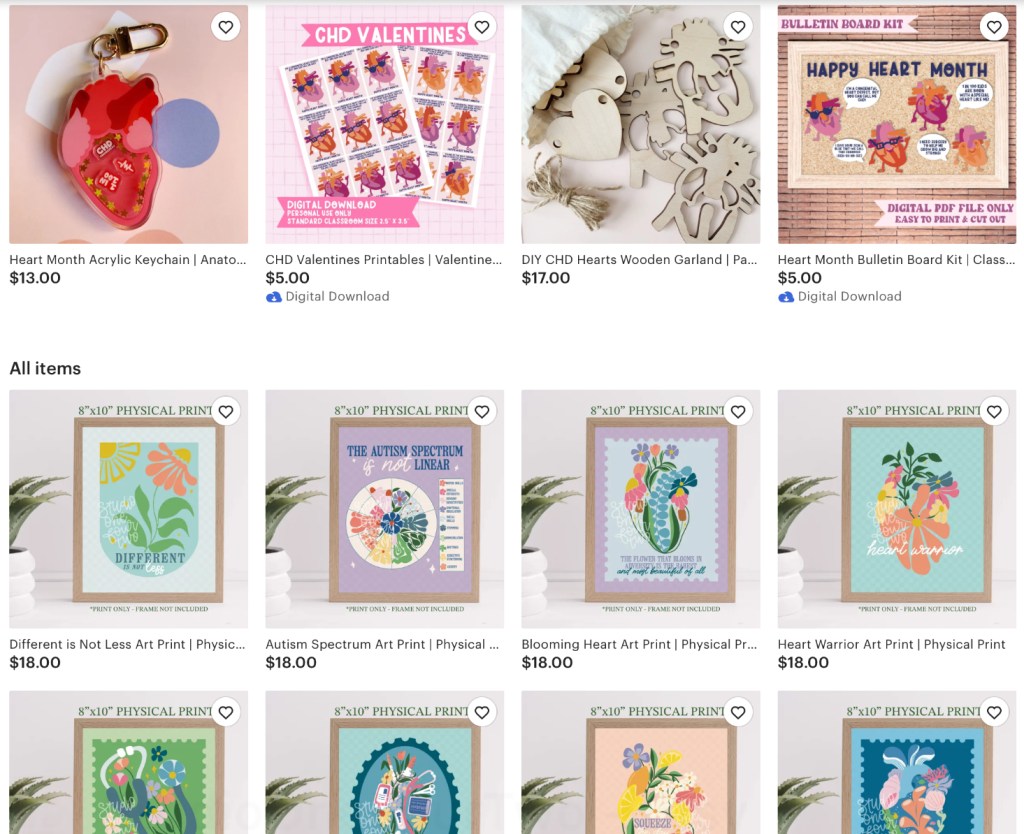Favorite the green stethoscope stamp print
This screenshot has height=834, width=1024.
(x=226, y=712)
